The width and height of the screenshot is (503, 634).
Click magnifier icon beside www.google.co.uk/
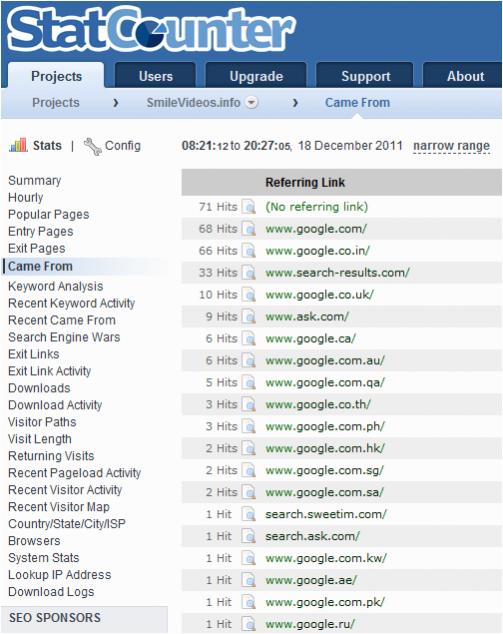[249, 295]
